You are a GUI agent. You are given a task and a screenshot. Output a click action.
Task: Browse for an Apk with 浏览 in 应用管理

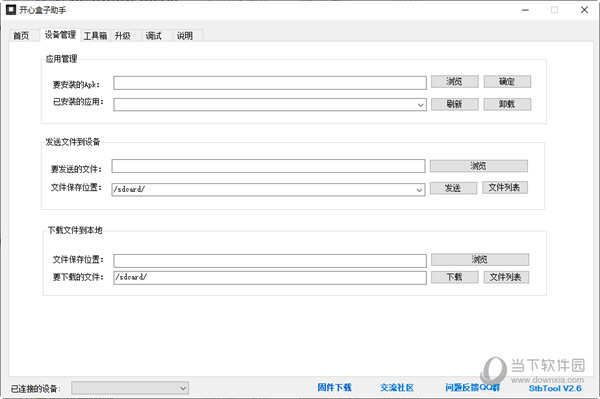pyautogui.click(x=455, y=81)
